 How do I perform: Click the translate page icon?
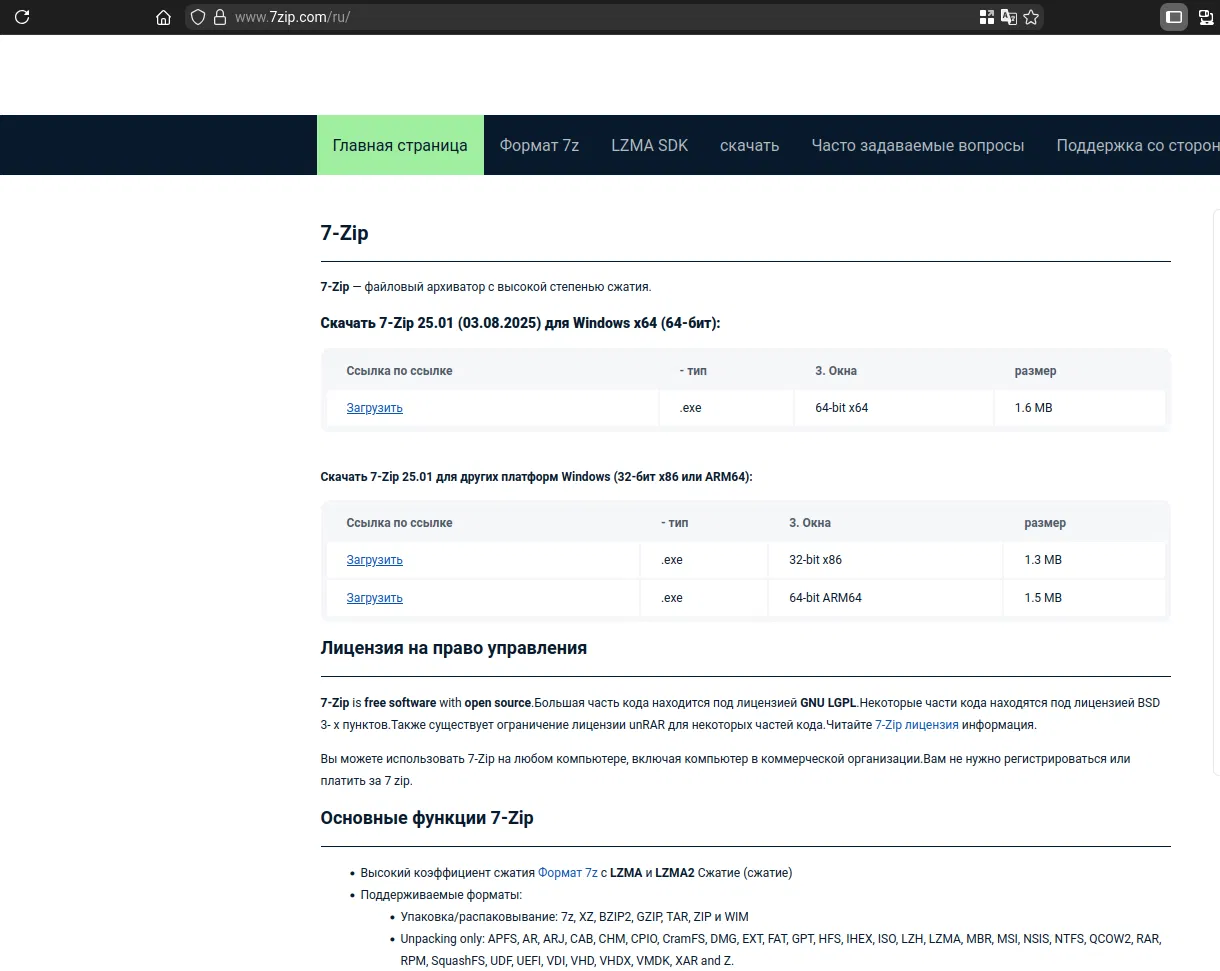1009,17
